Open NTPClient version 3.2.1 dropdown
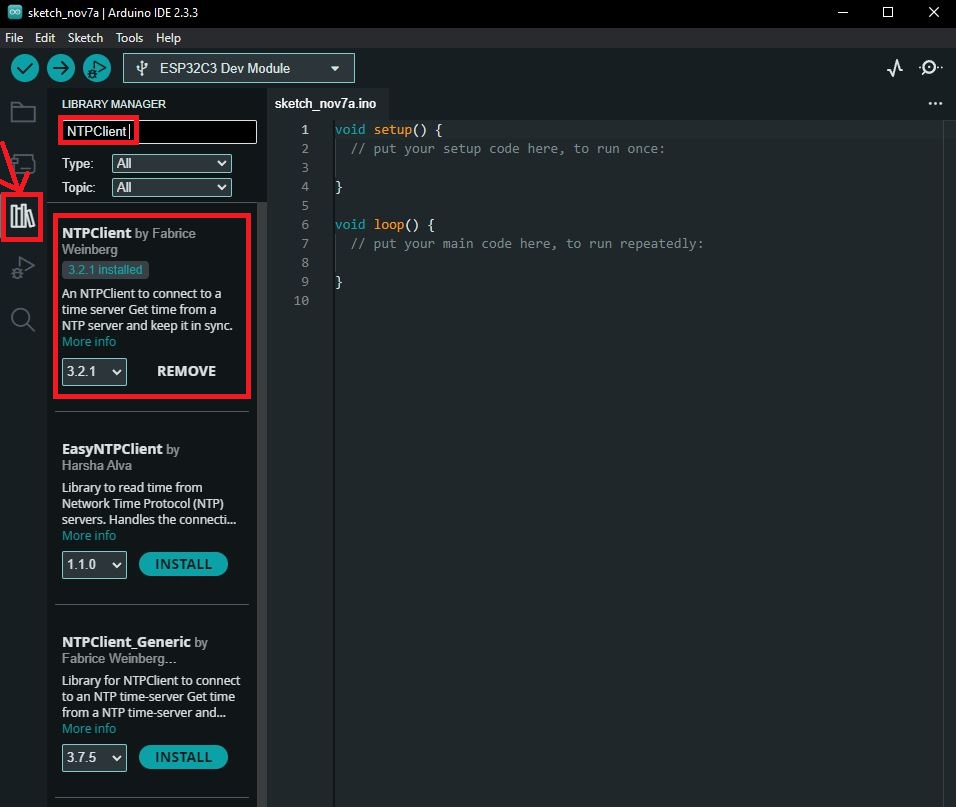Viewport: 956px width, 807px height. (94, 371)
